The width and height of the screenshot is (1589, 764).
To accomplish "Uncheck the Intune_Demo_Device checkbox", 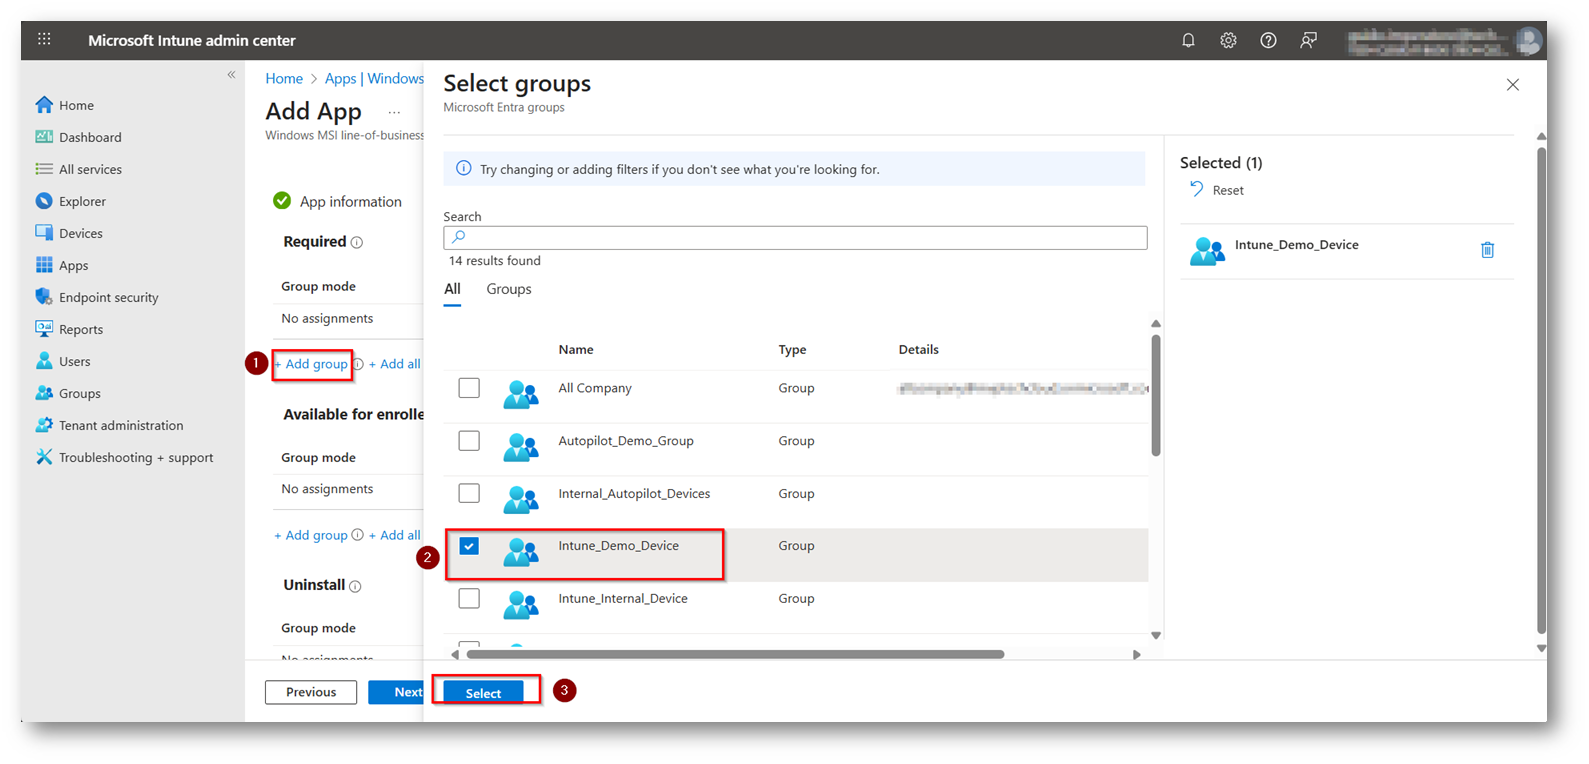I will click(469, 546).
